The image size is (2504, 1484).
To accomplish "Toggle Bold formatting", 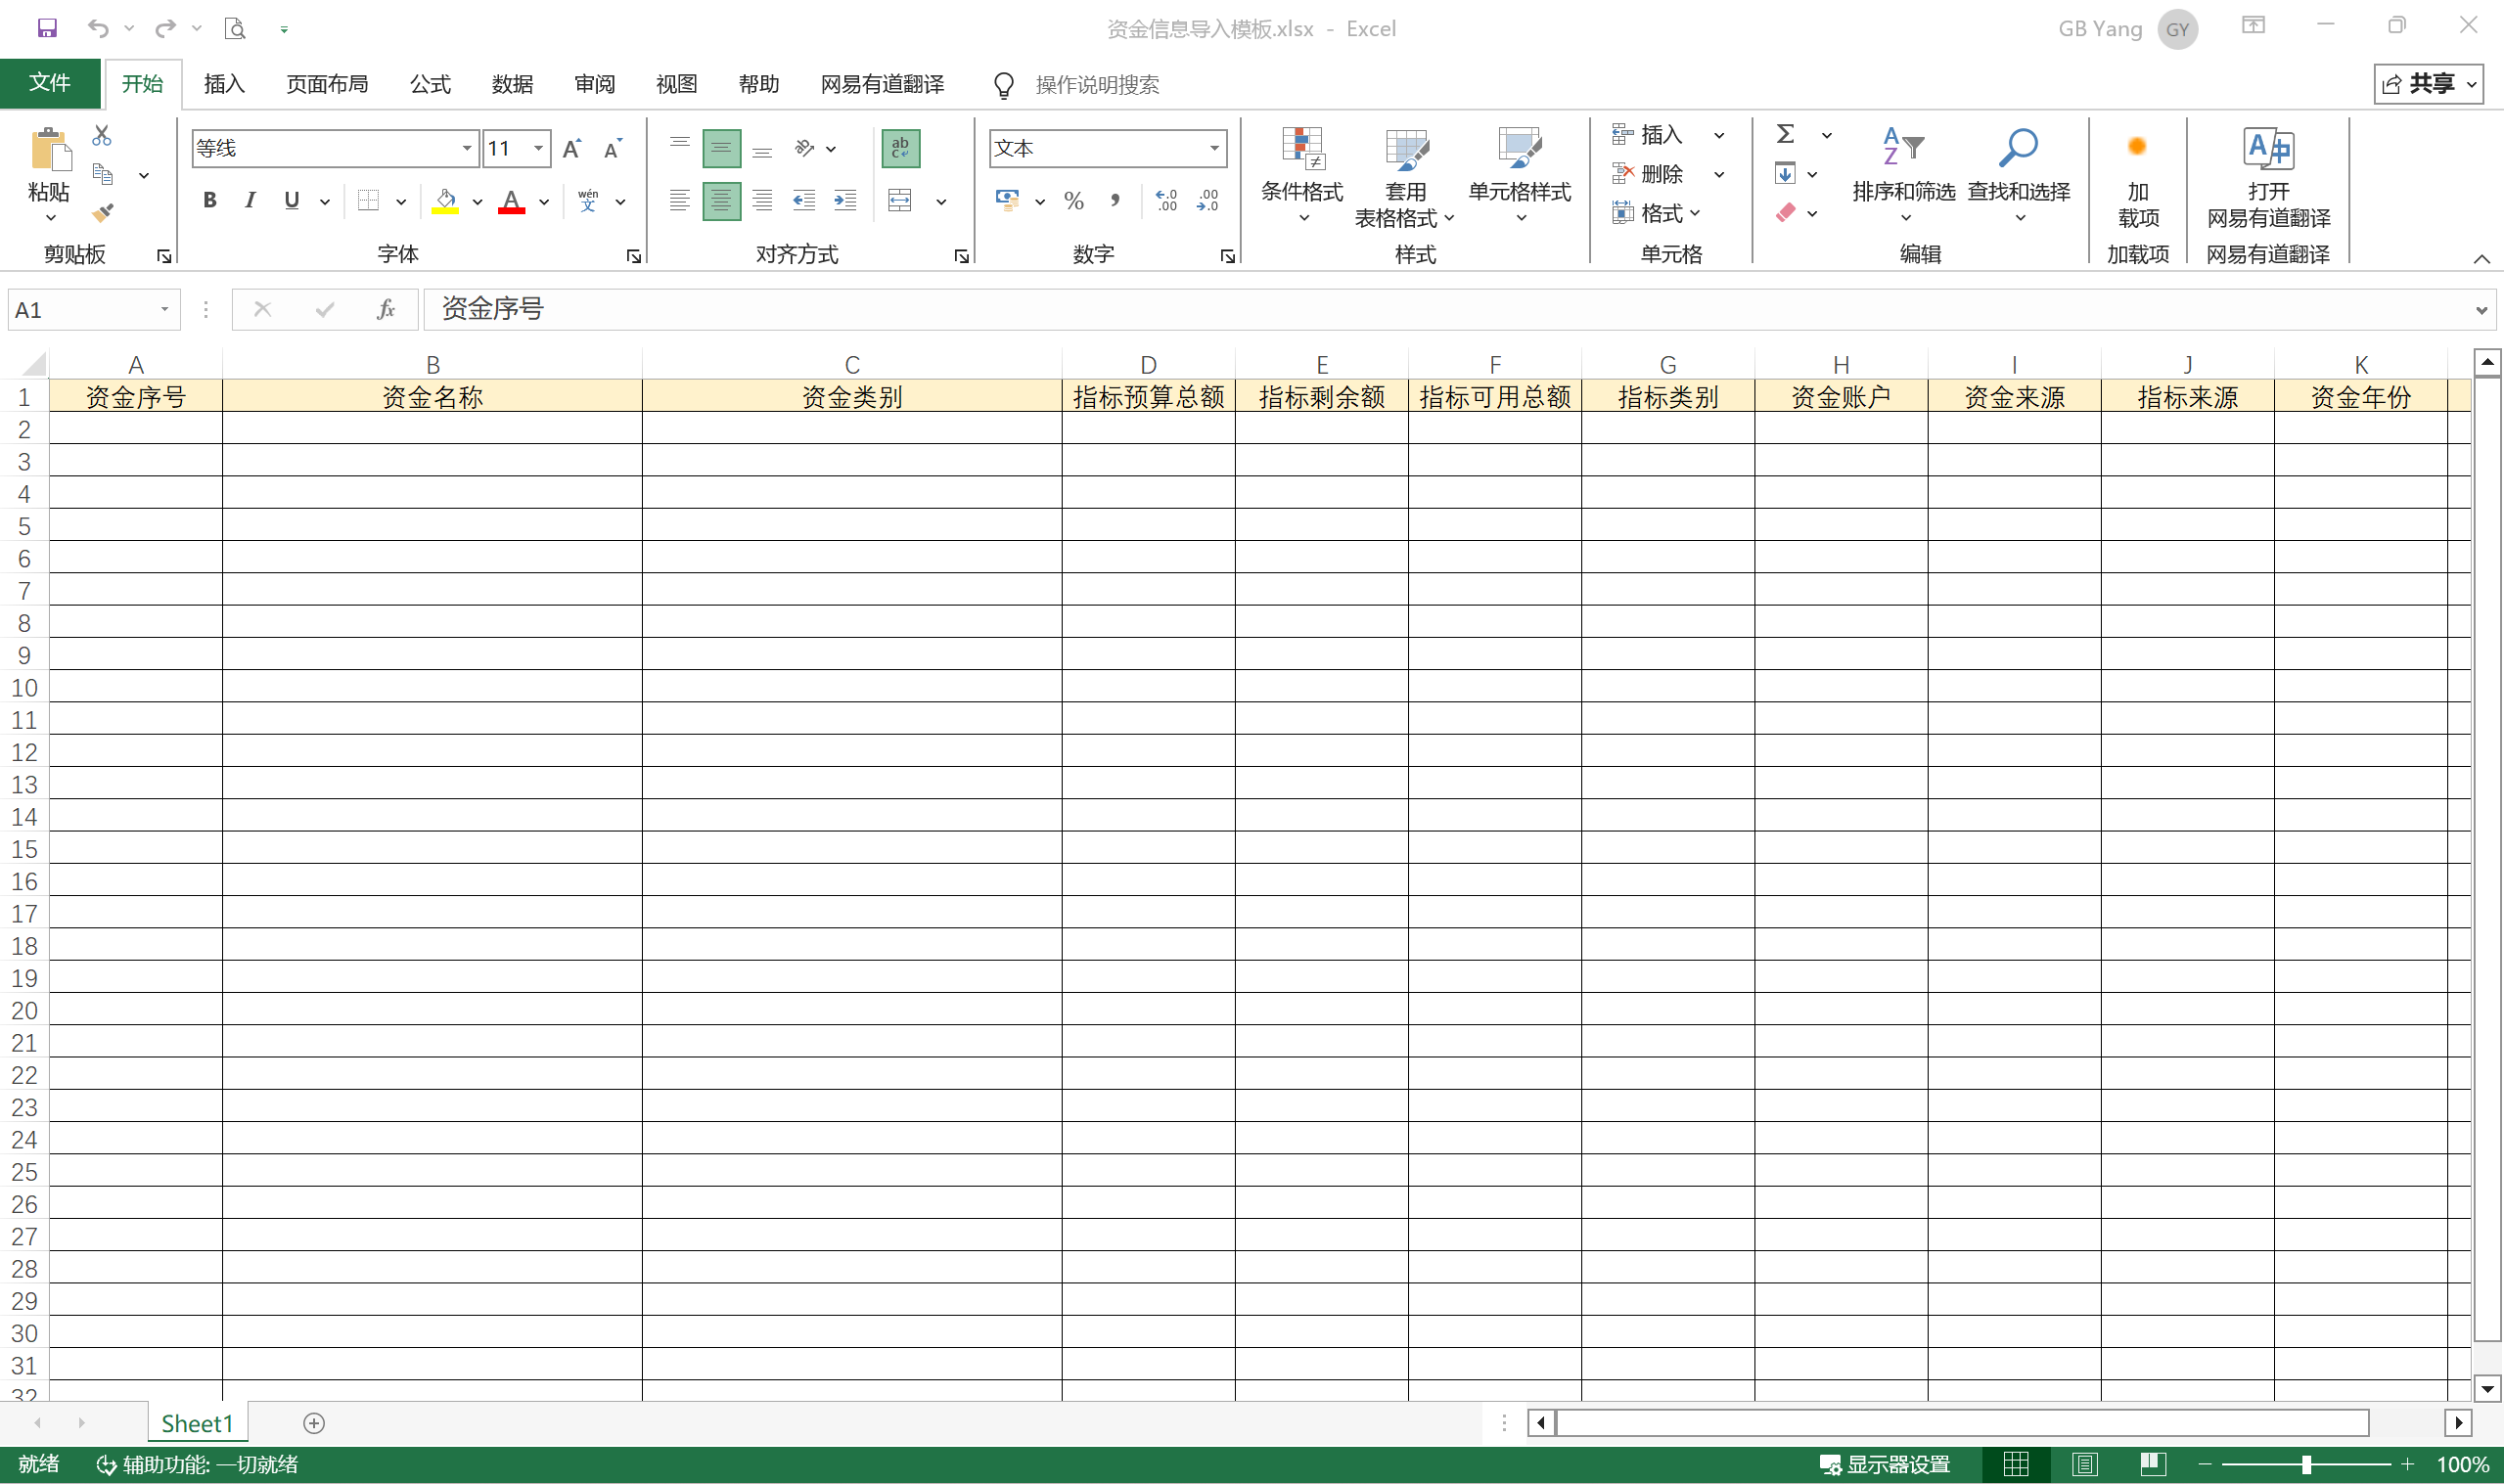I will pyautogui.click(x=209, y=200).
